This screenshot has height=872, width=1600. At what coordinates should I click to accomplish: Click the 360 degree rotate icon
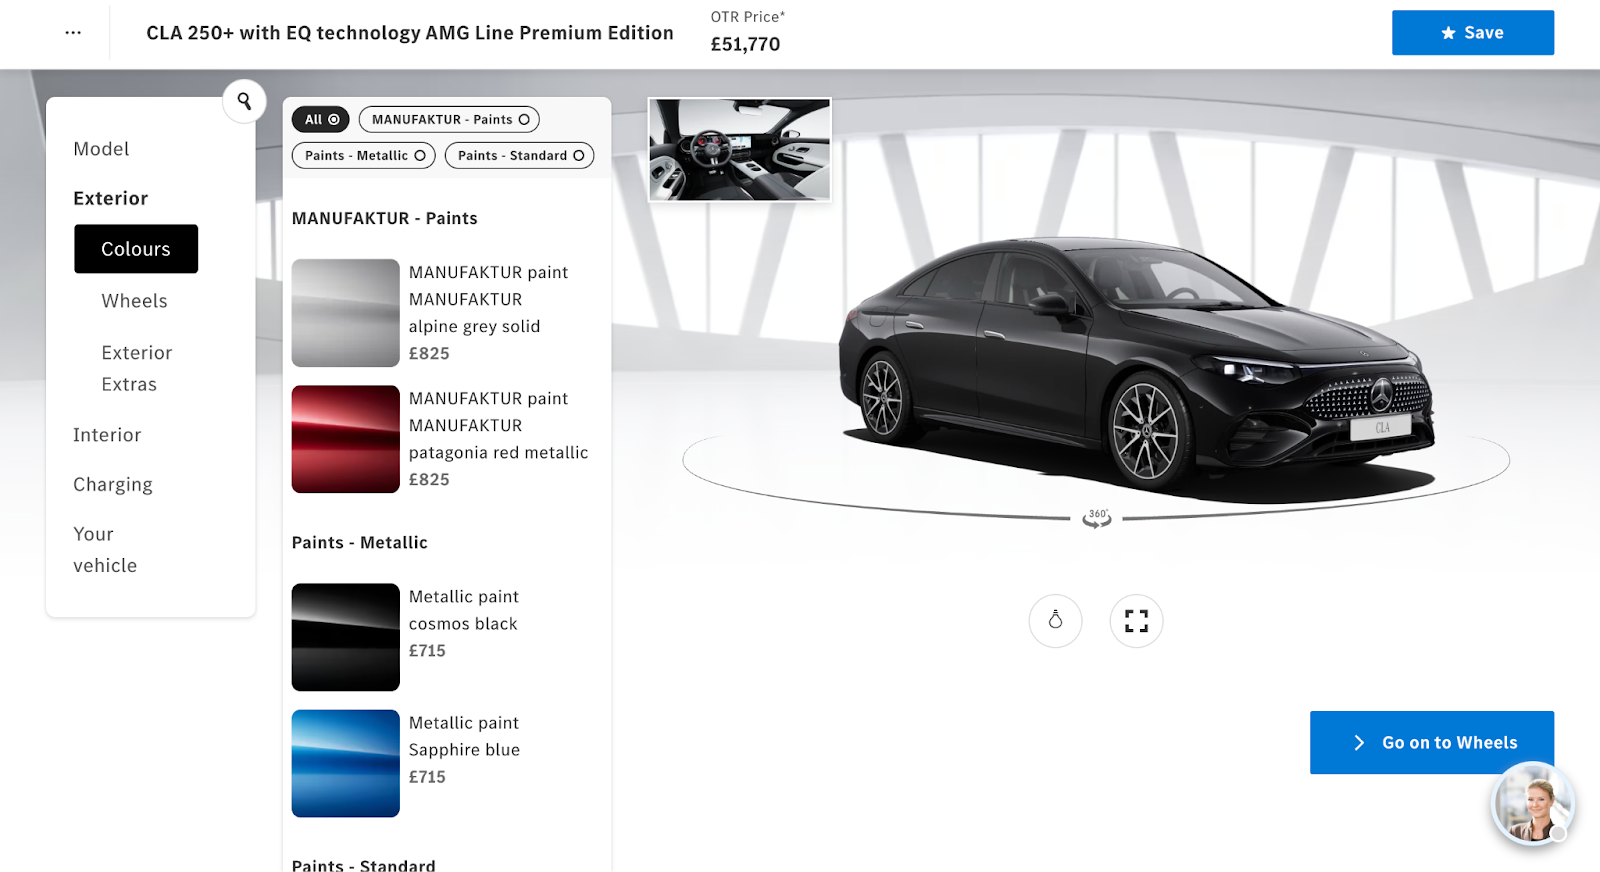point(1097,518)
